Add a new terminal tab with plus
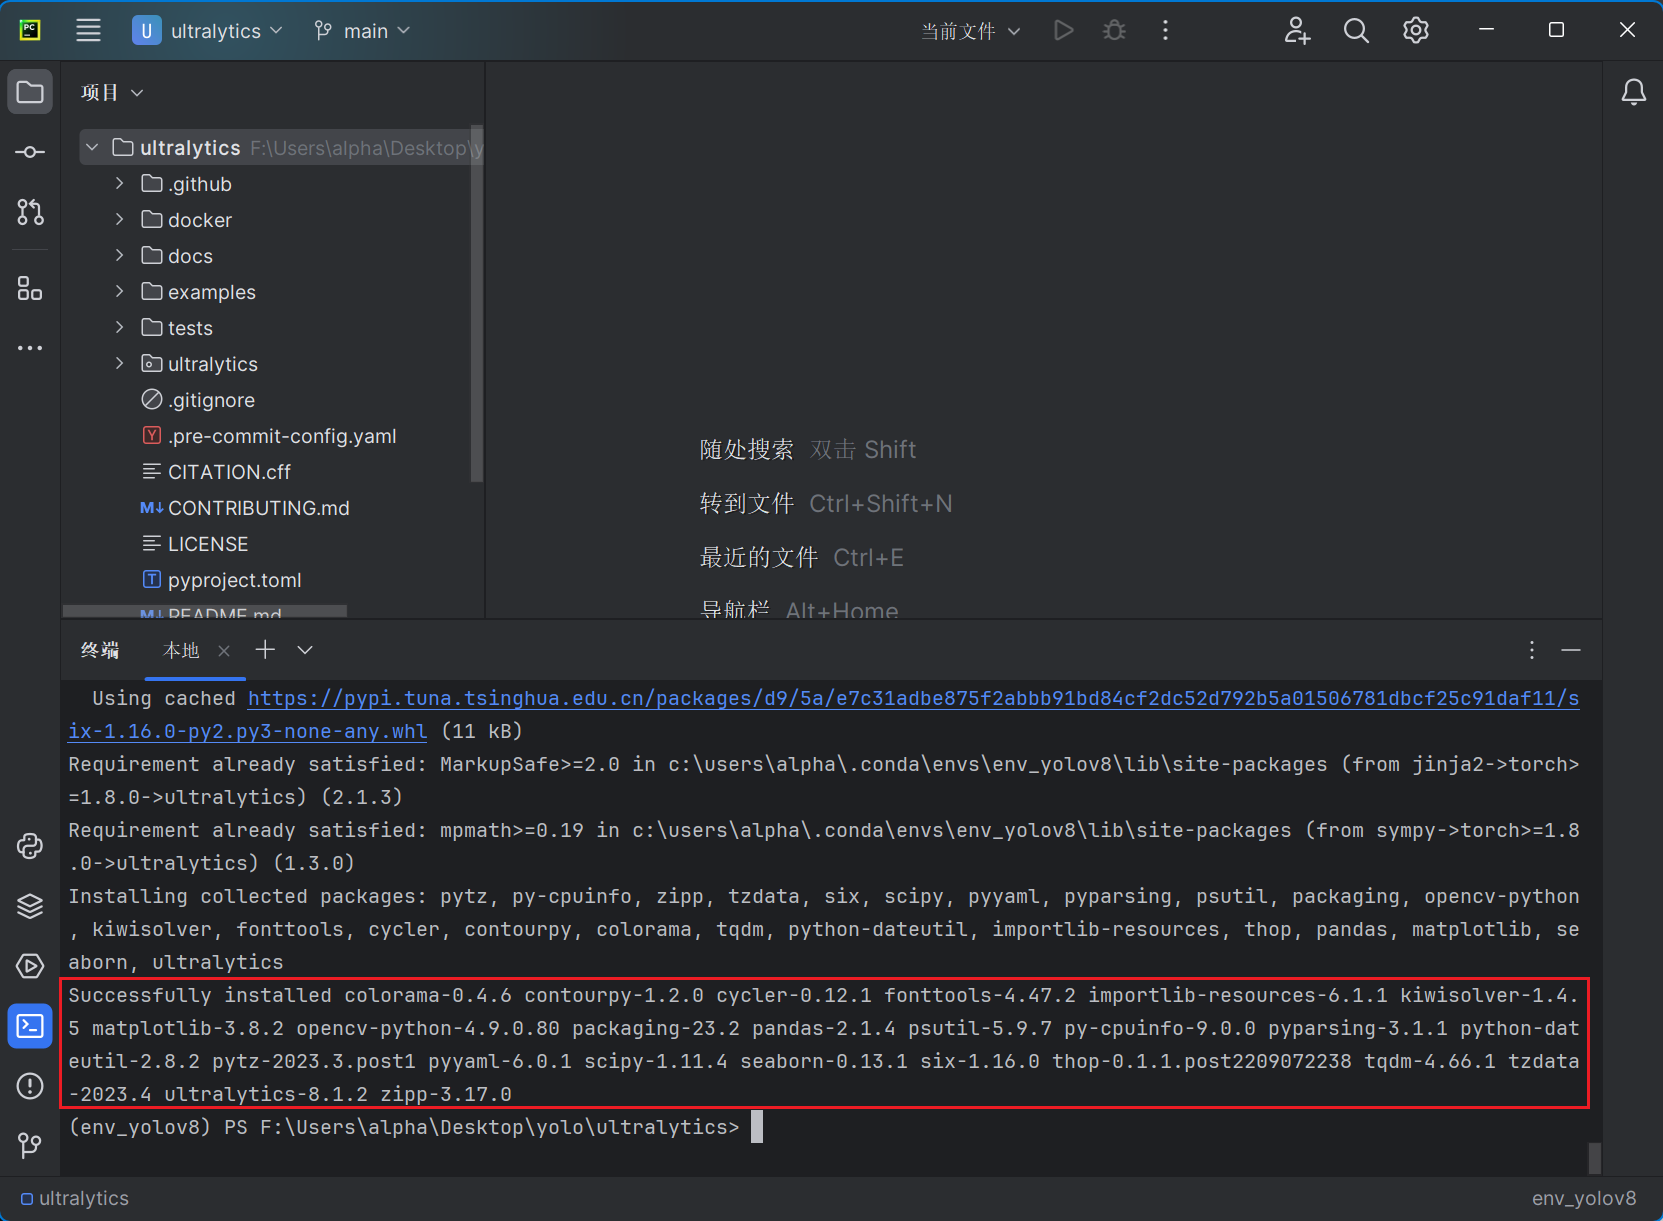Viewport: 1663px width, 1221px height. click(x=265, y=650)
